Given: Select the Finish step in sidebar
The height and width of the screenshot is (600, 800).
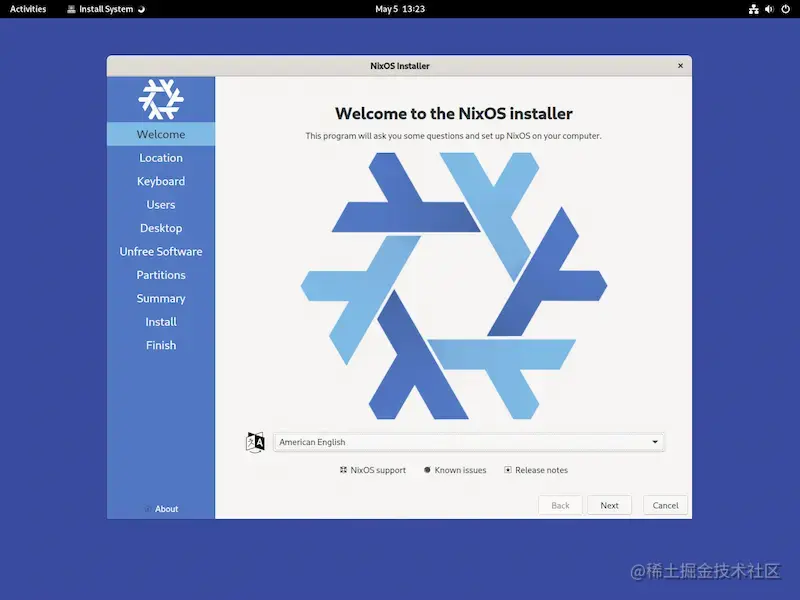Looking at the screenshot, I should point(161,345).
